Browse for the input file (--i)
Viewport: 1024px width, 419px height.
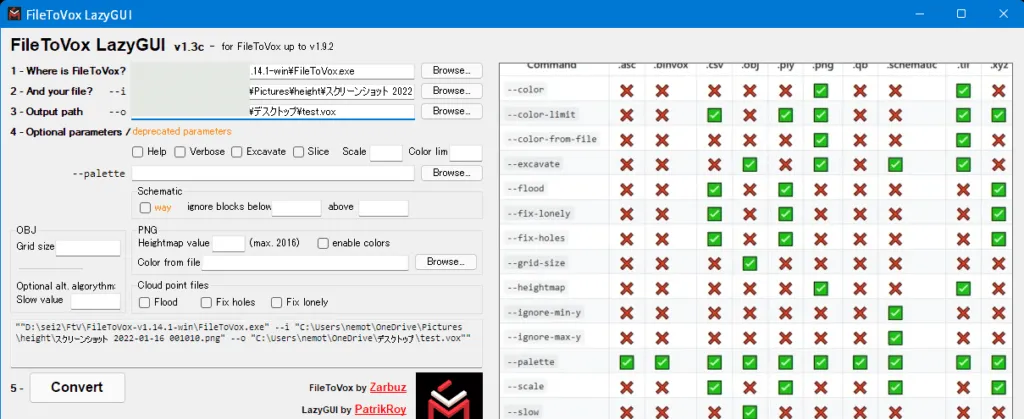tap(452, 91)
